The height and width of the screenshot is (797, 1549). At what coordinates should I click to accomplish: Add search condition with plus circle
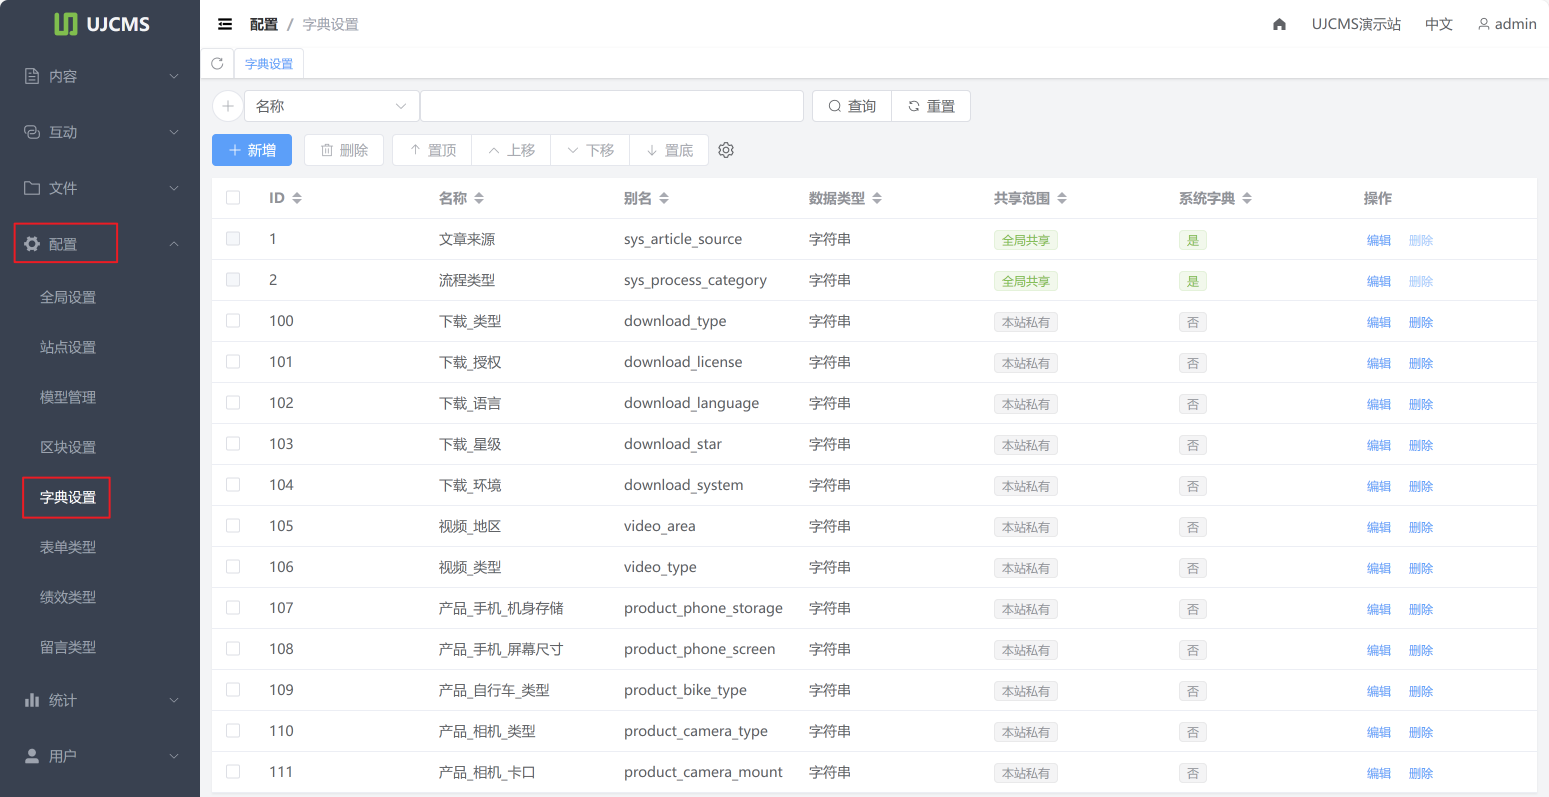tap(228, 106)
